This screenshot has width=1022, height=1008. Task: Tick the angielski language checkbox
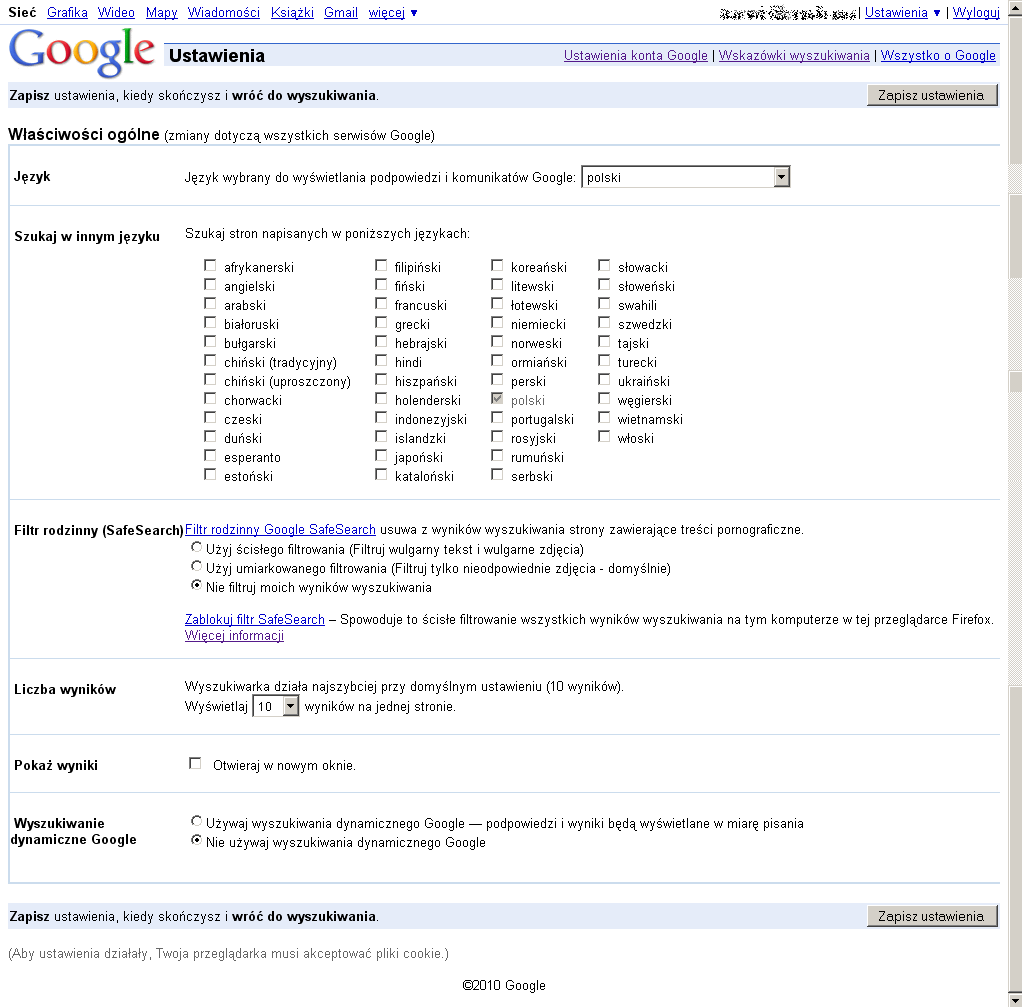tap(210, 285)
